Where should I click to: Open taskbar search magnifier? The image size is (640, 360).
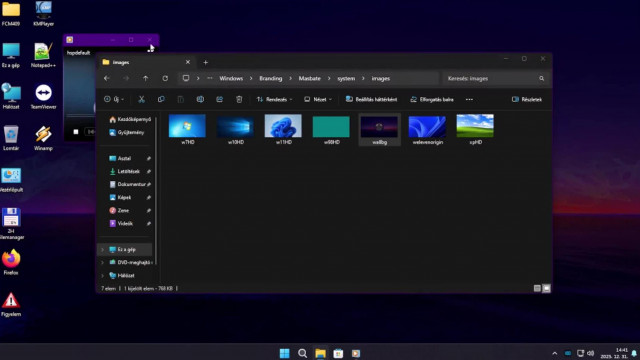302,353
